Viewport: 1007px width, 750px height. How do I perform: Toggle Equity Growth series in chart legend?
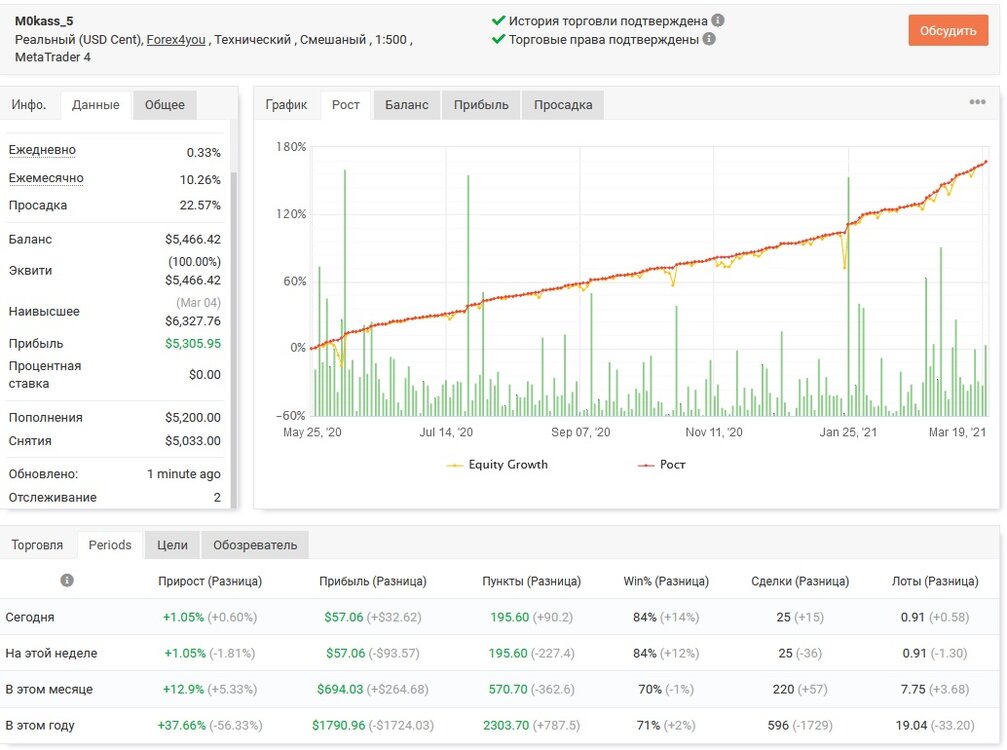click(x=497, y=464)
